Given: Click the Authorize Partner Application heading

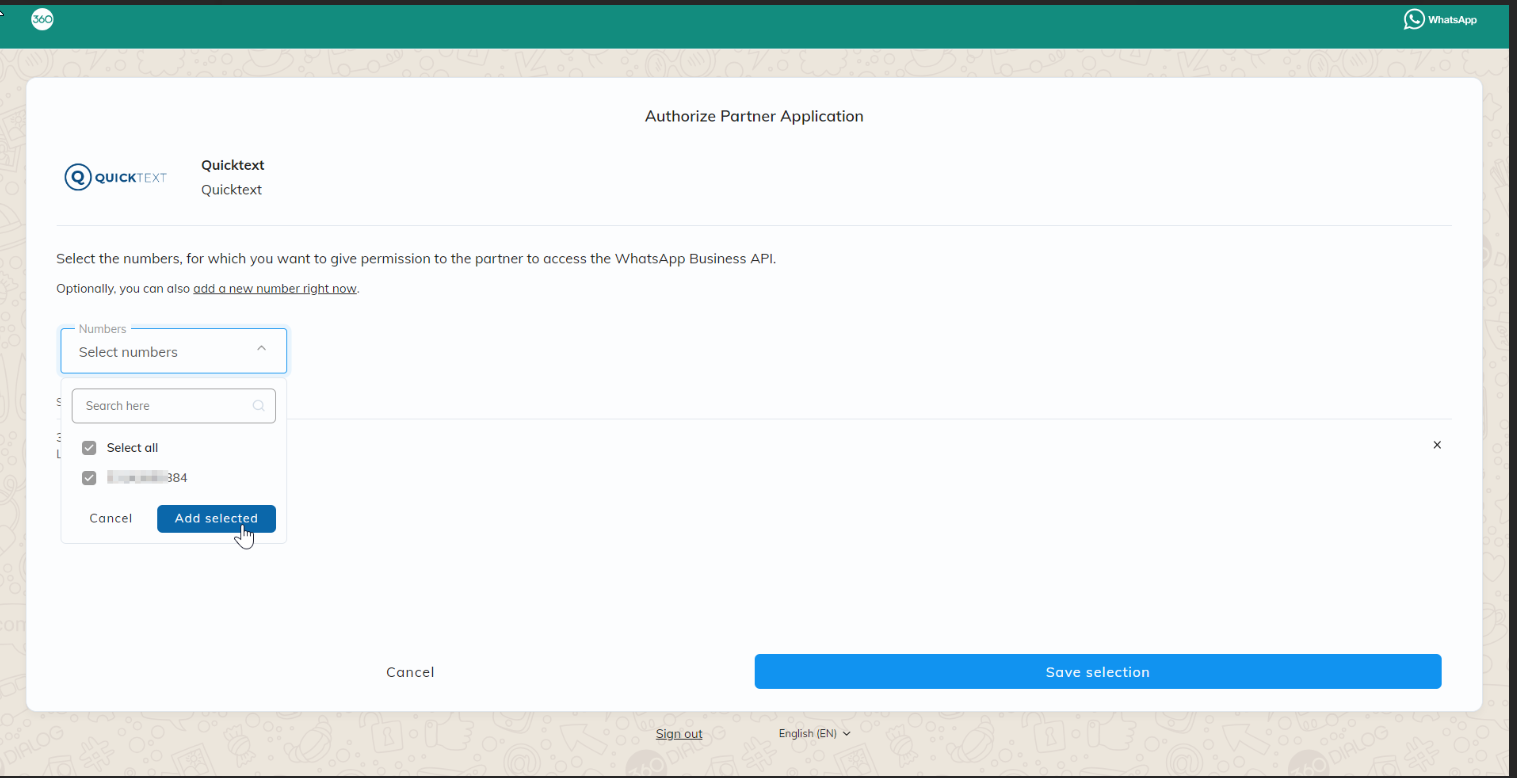Looking at the screenshot, I should tap(754, 116).
